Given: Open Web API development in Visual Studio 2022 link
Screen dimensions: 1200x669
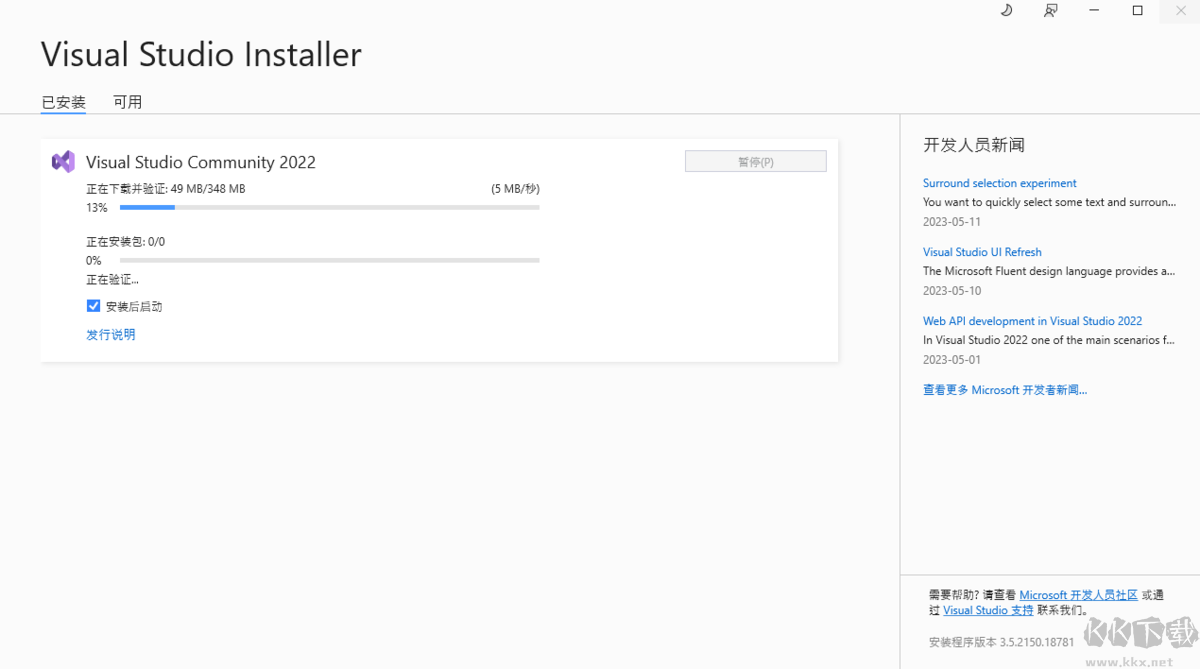Looking at the screenshot, I should (1032, 321).
